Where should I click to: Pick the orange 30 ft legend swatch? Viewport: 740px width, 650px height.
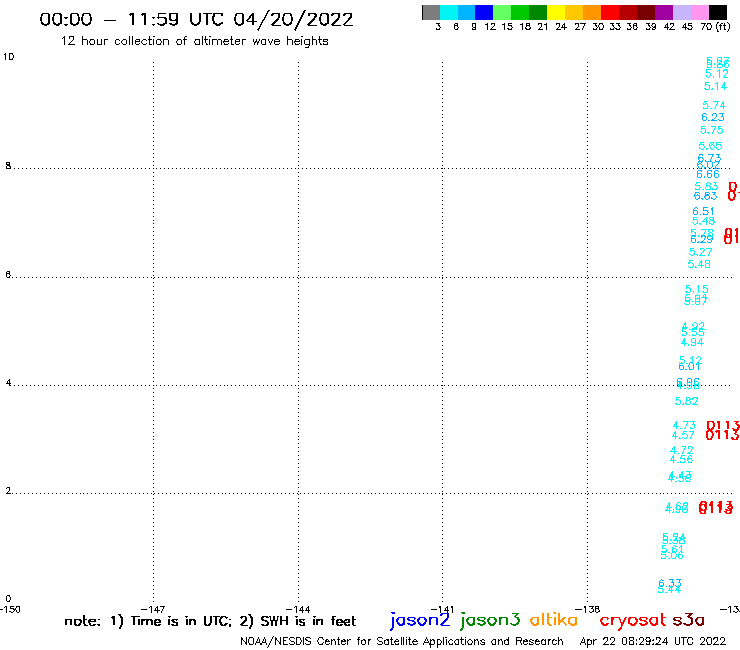click(592, 12)
